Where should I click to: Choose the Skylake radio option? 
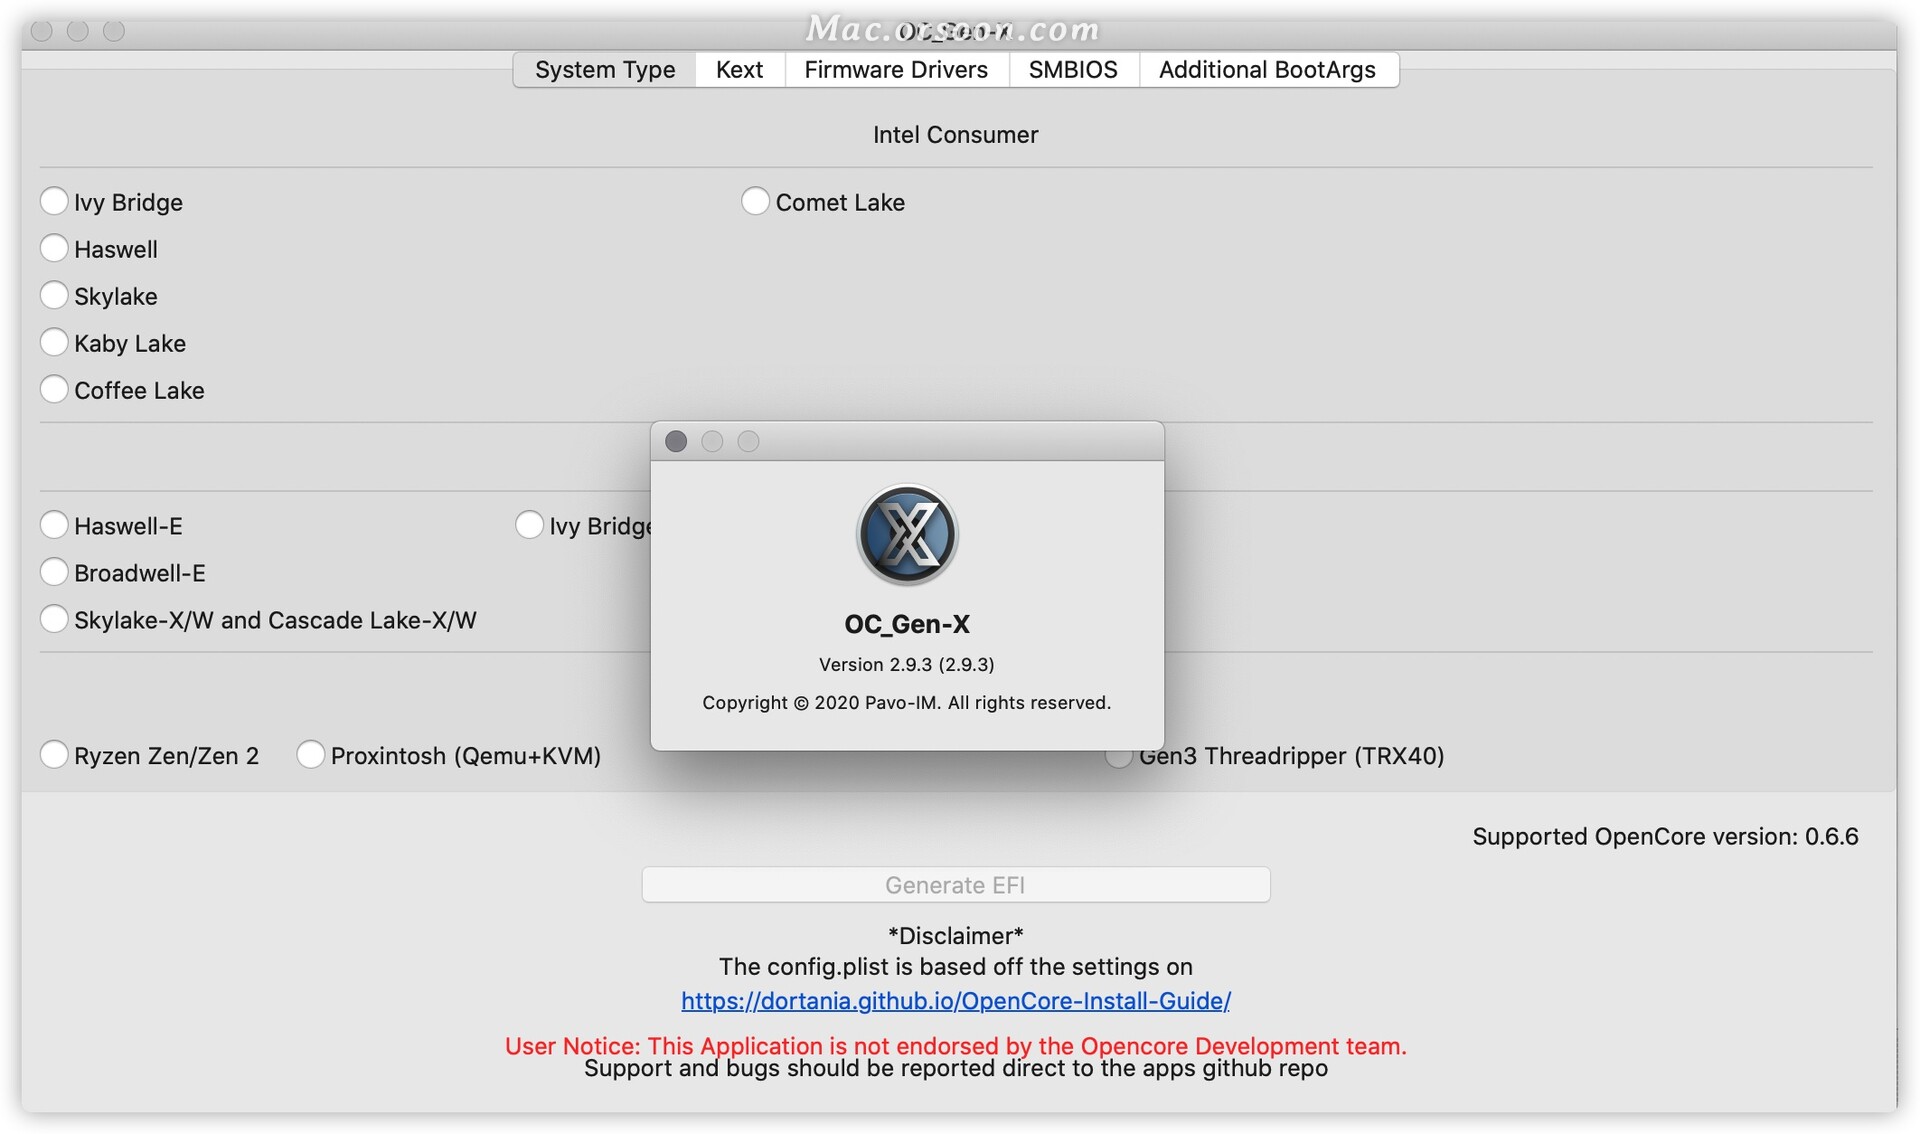54,295
